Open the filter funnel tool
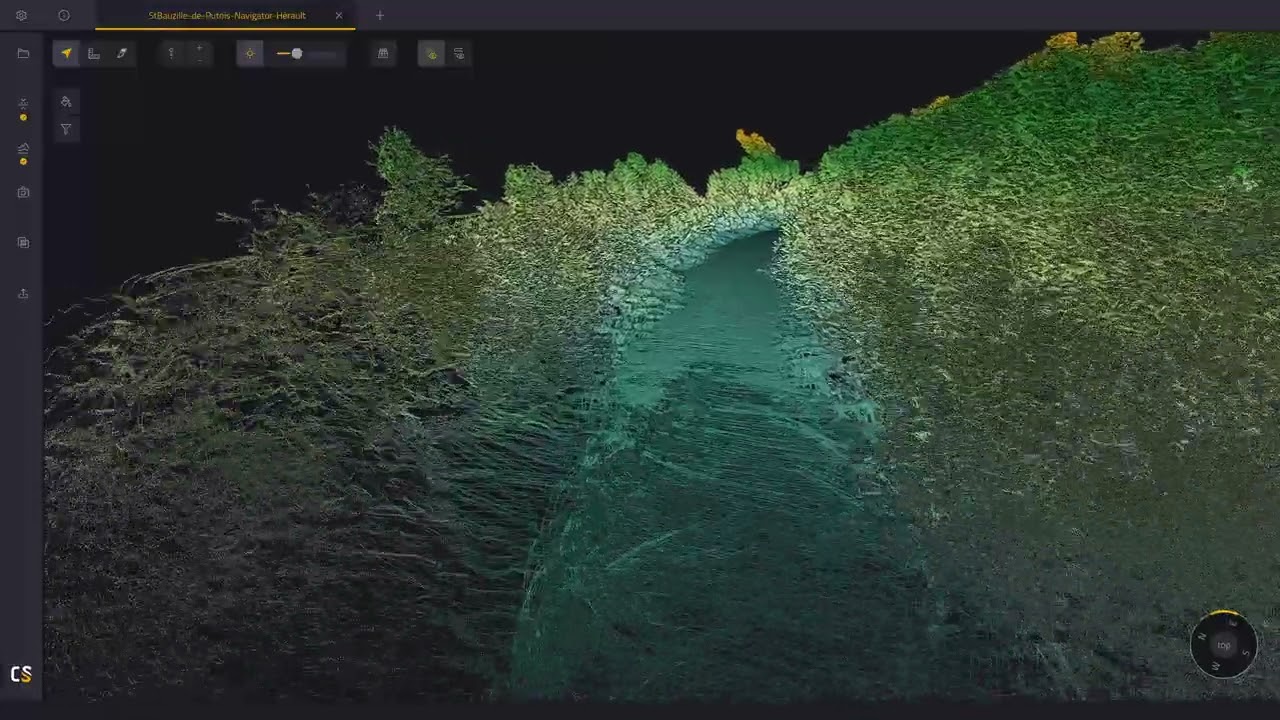This screenshot has width=1280, height=720. pos(66,130)
